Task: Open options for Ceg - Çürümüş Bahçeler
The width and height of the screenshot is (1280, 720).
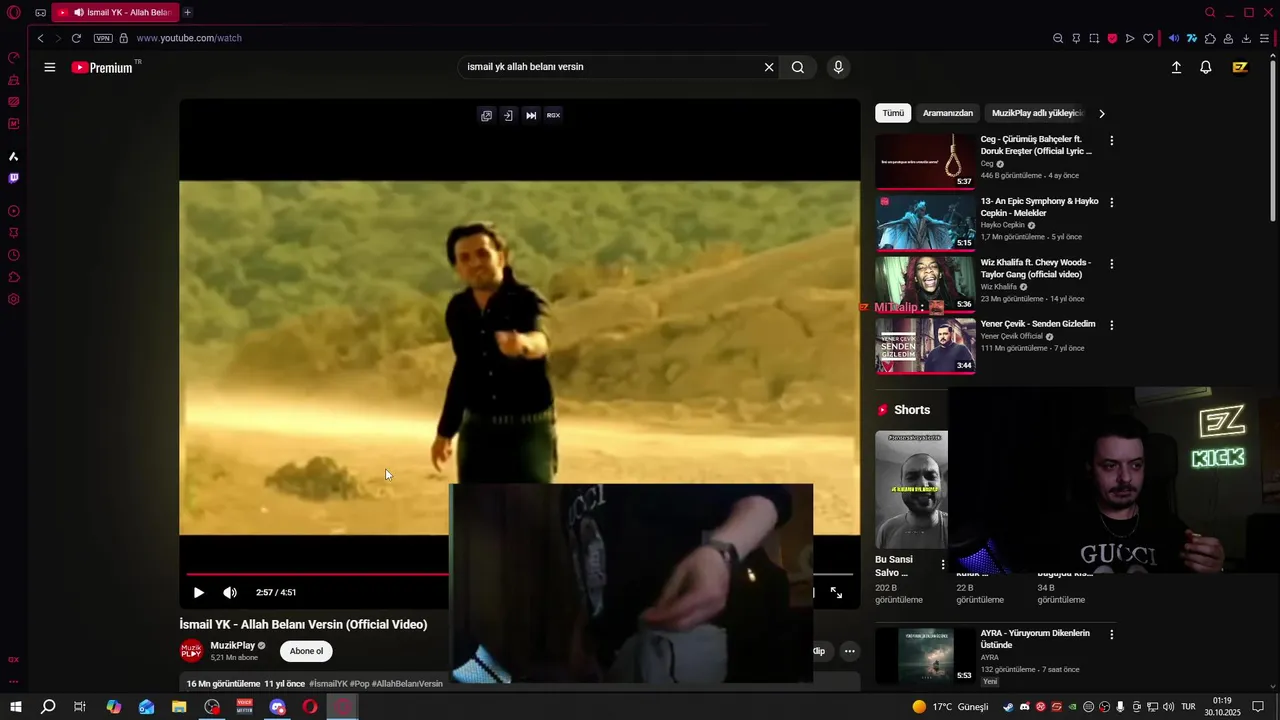Action: 1111,141
